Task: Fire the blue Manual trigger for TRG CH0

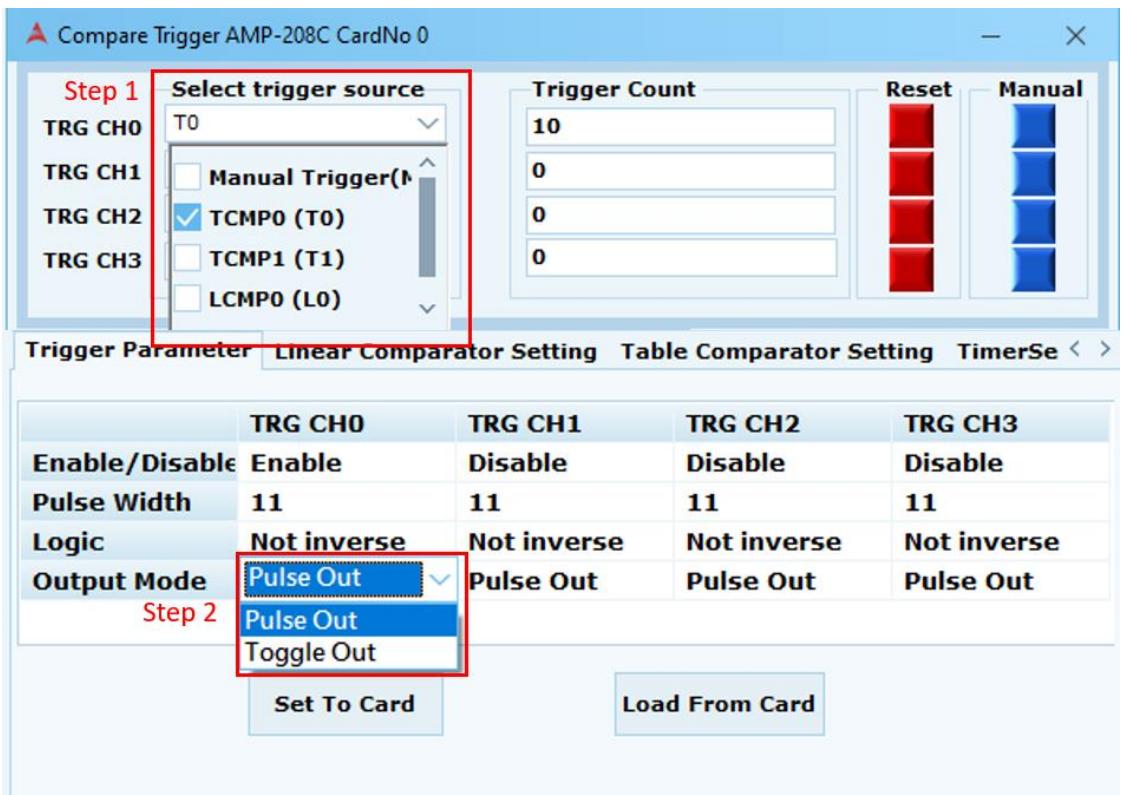Action: pyautogui.click(x=1033, y=127)
